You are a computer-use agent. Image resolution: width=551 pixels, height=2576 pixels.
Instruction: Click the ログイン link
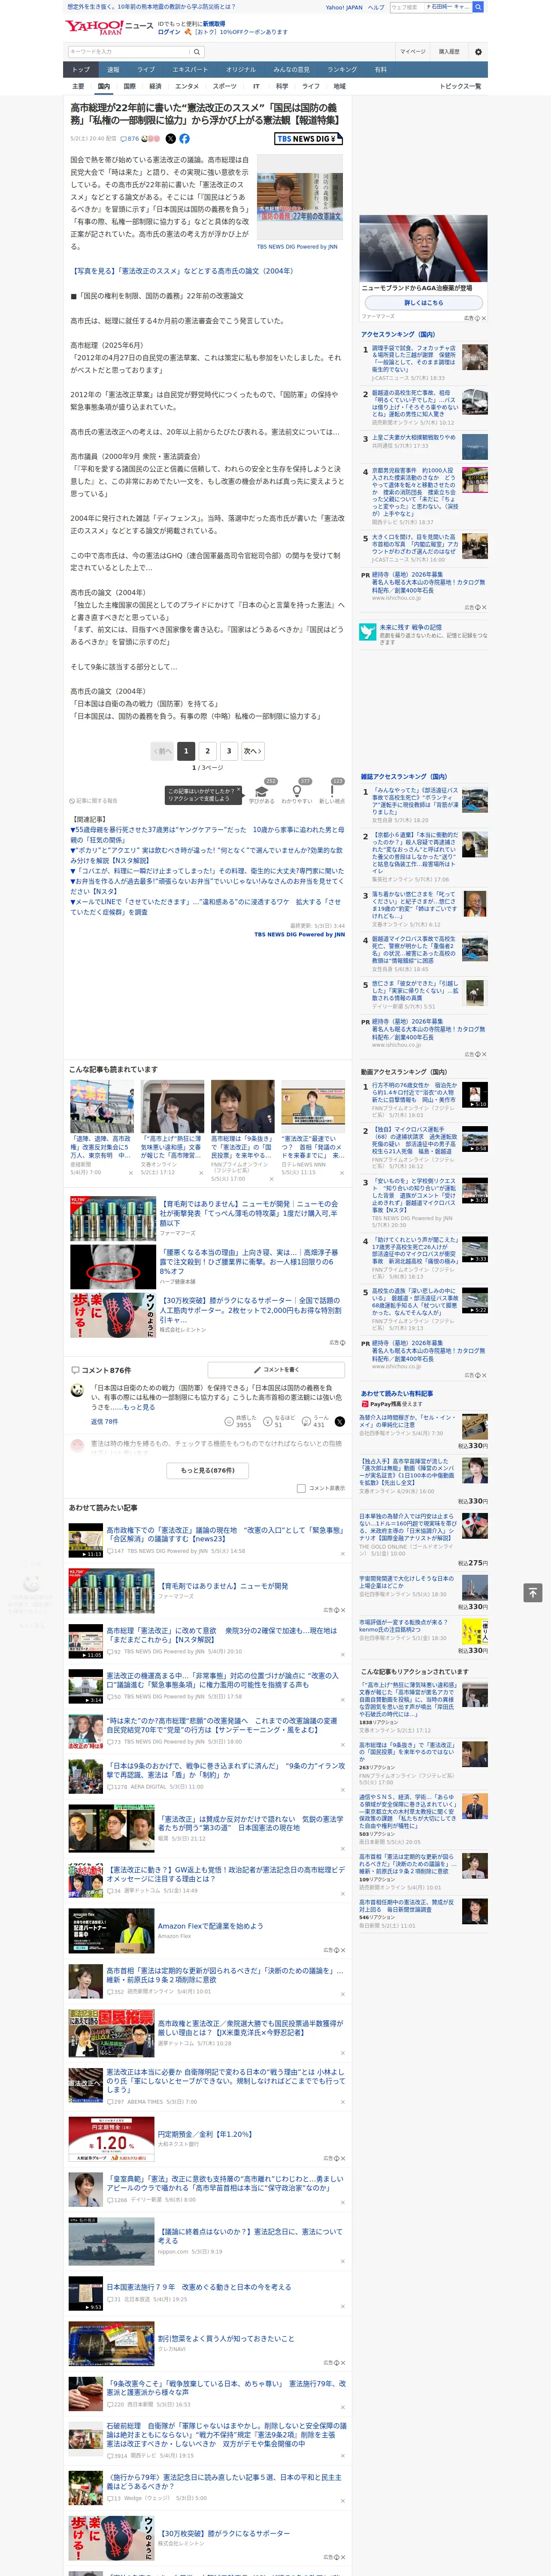[x=169, y=32]
